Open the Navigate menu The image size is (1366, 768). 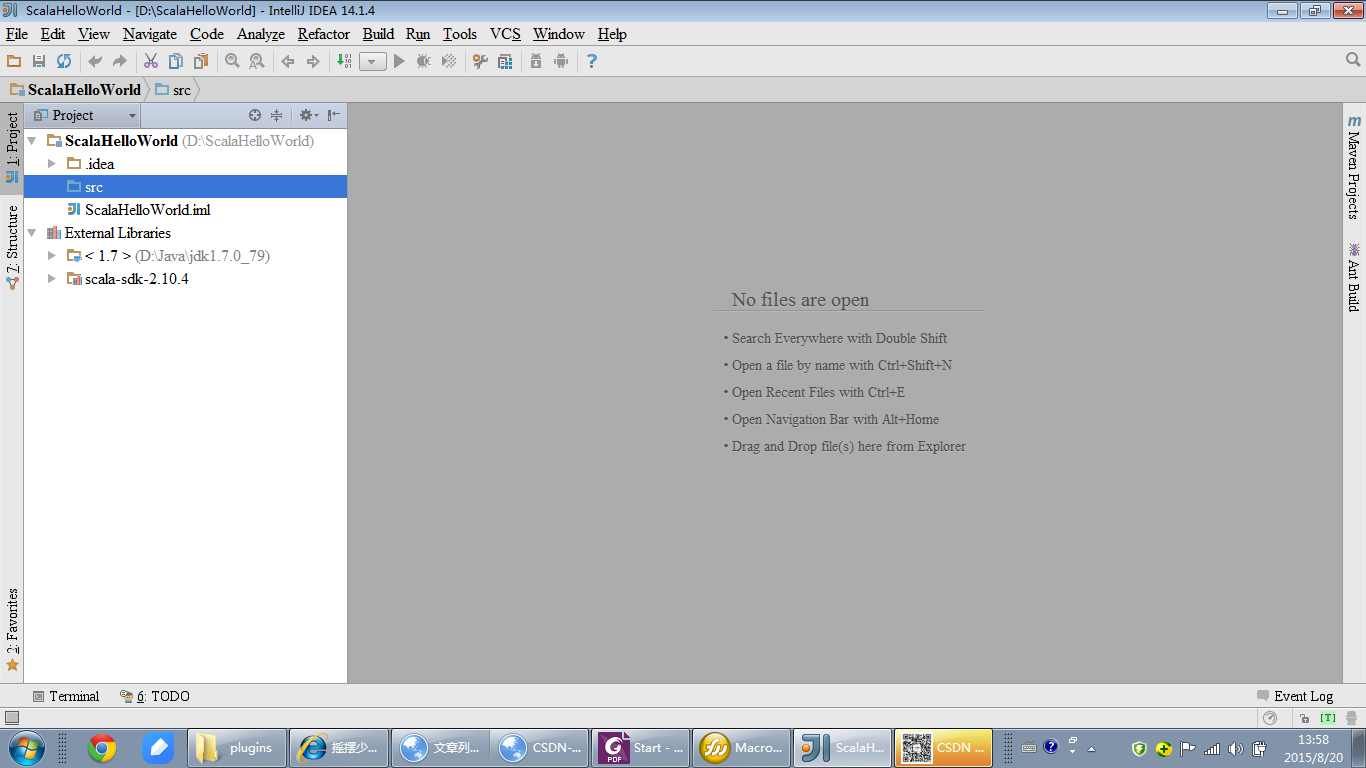(150, 34)
